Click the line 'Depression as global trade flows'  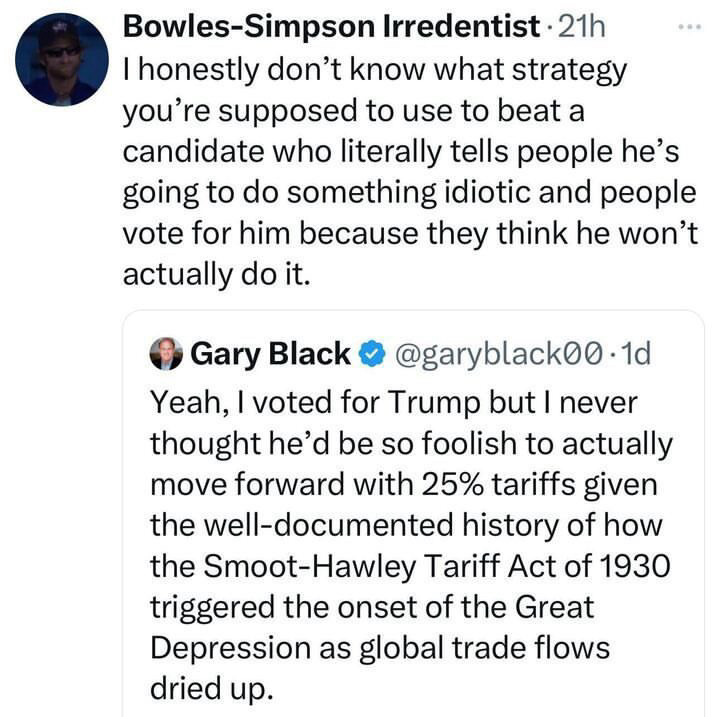point(380,647)
